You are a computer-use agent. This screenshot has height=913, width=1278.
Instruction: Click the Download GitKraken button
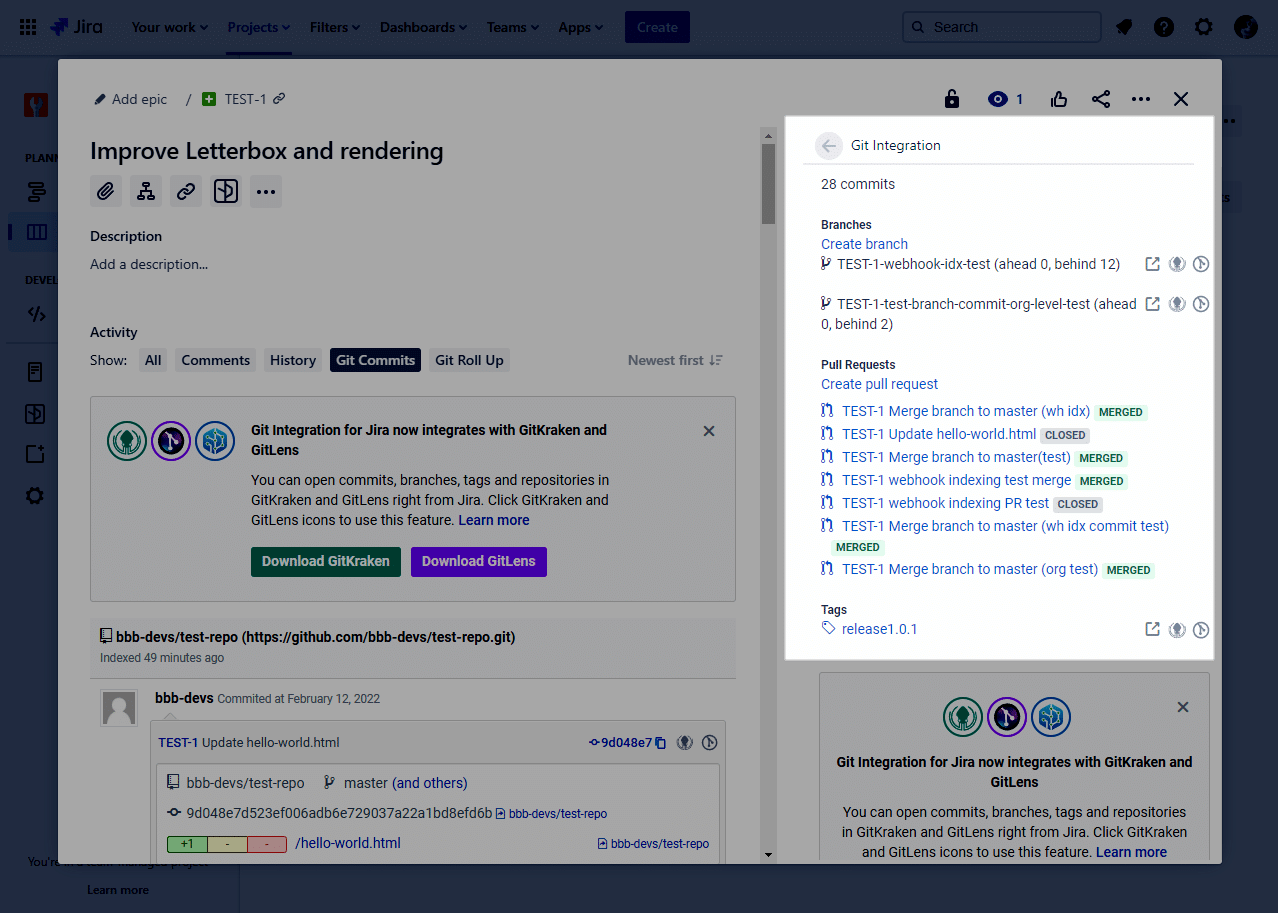click(x=325, y=561)
